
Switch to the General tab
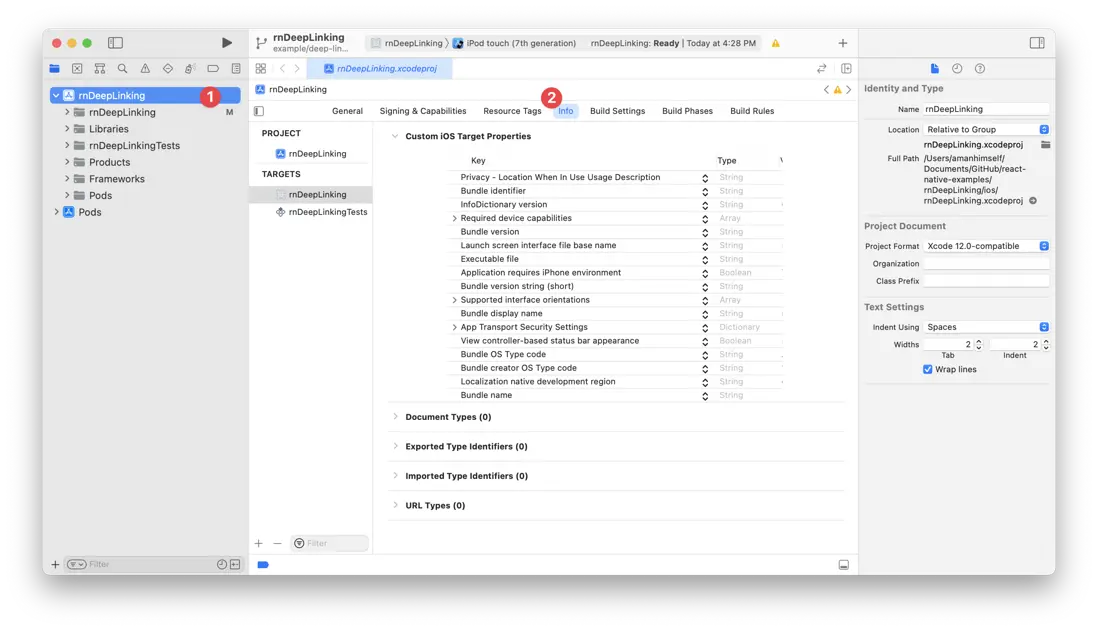(x=347, y=111)
